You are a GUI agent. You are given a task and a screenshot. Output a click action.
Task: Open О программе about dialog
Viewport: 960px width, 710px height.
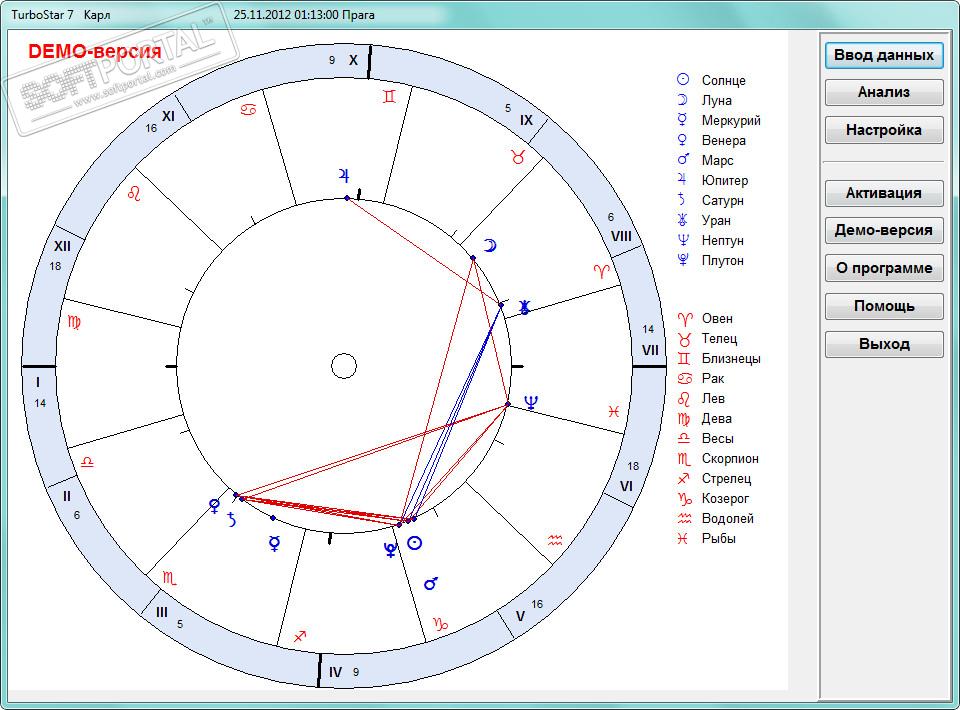click(x=883, y=268)
